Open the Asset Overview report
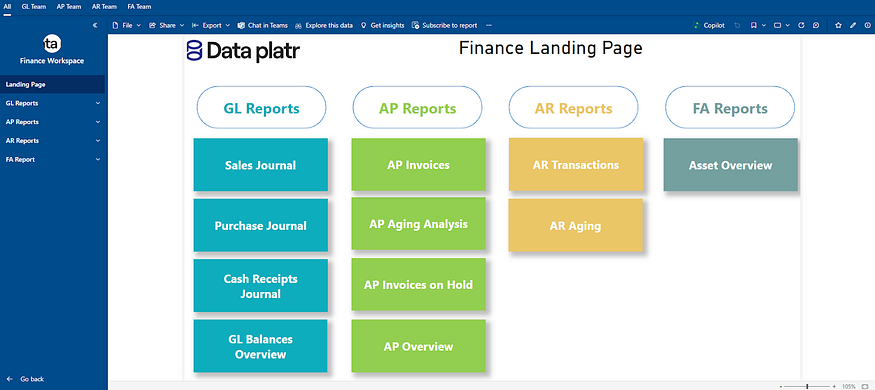The image size is (875, 390). [730, 165]
